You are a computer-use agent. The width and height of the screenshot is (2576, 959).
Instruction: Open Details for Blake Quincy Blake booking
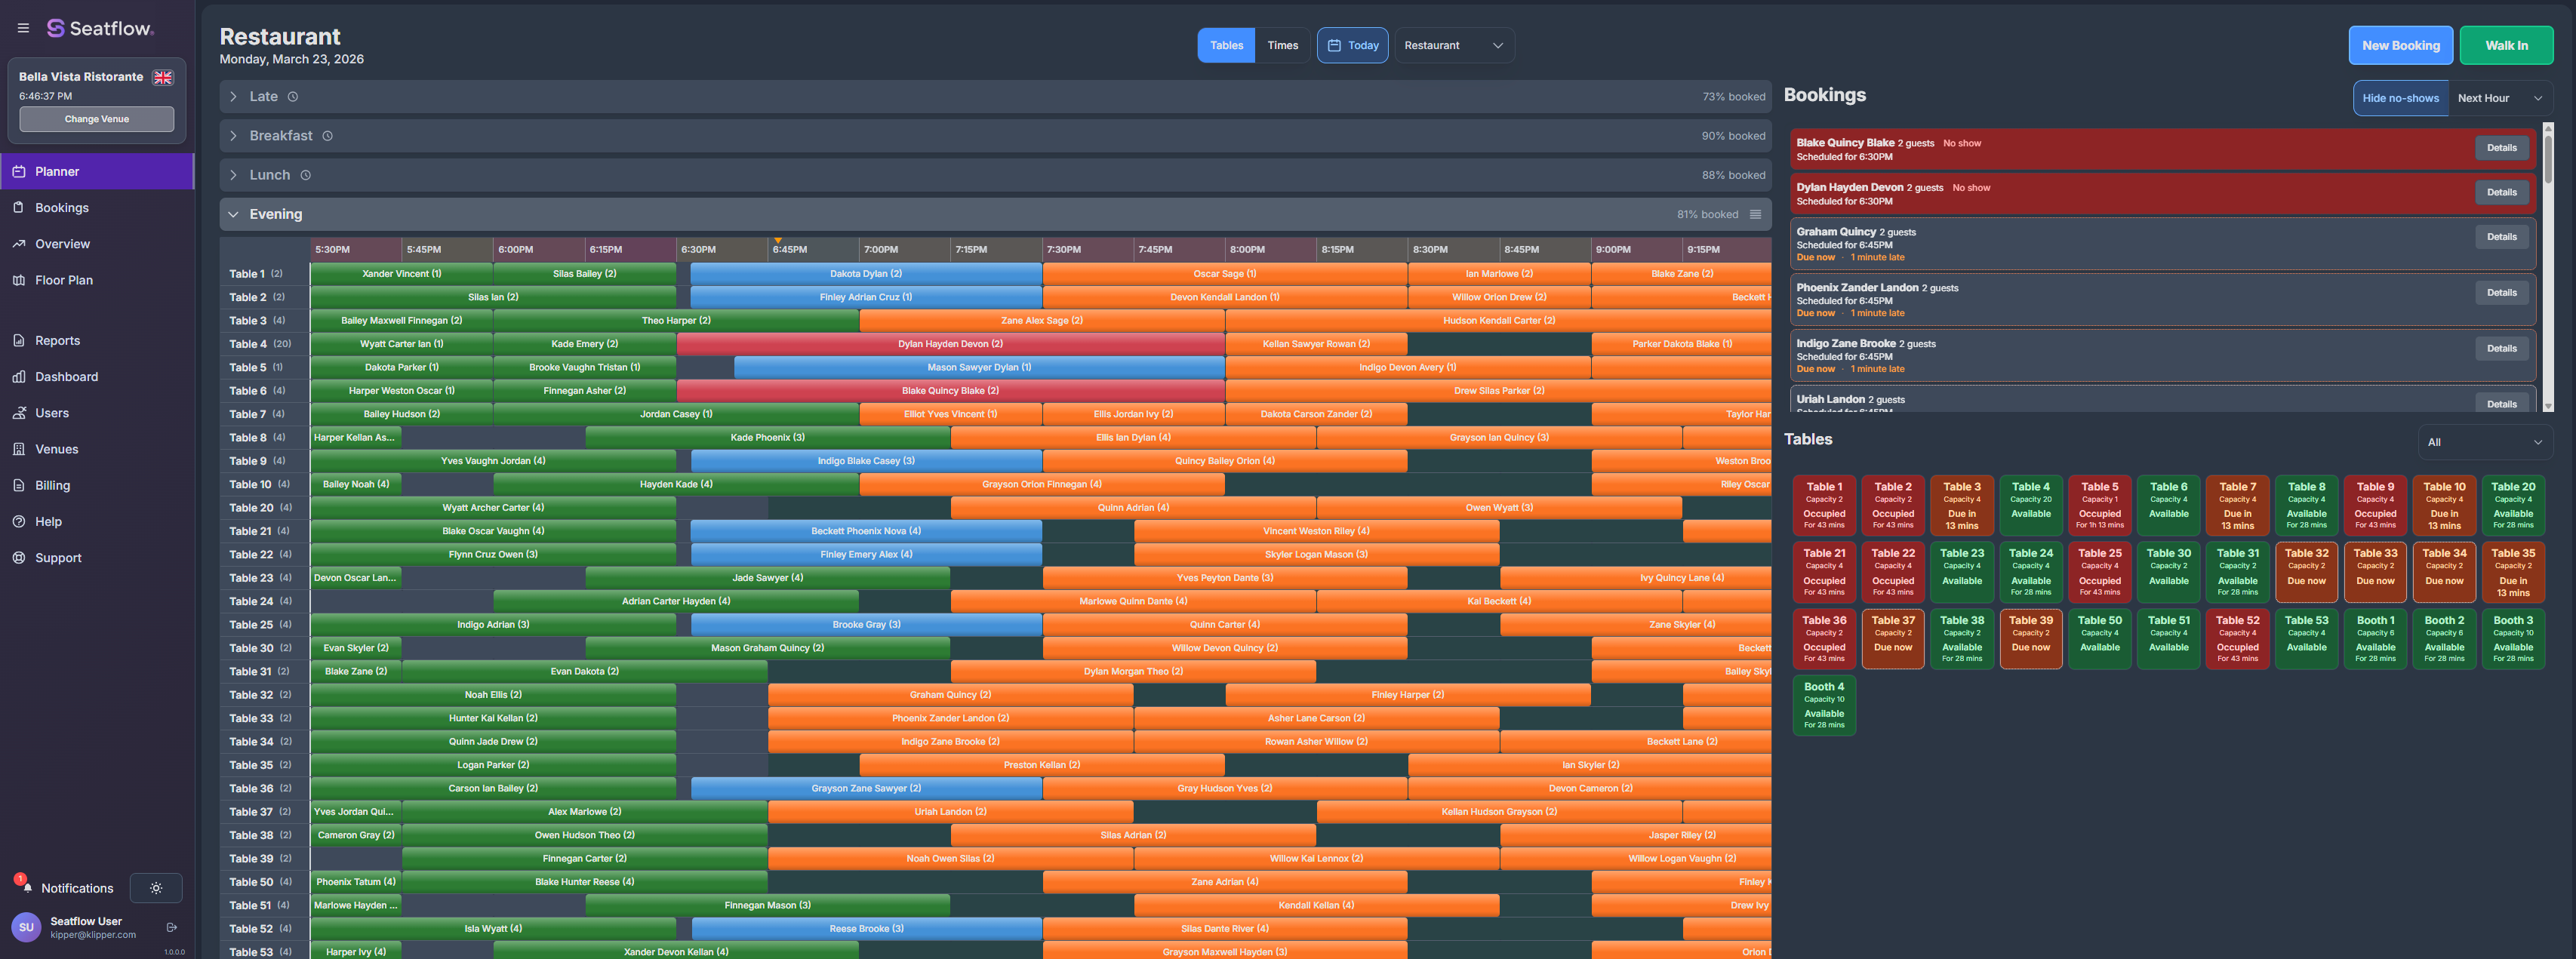2501,148
